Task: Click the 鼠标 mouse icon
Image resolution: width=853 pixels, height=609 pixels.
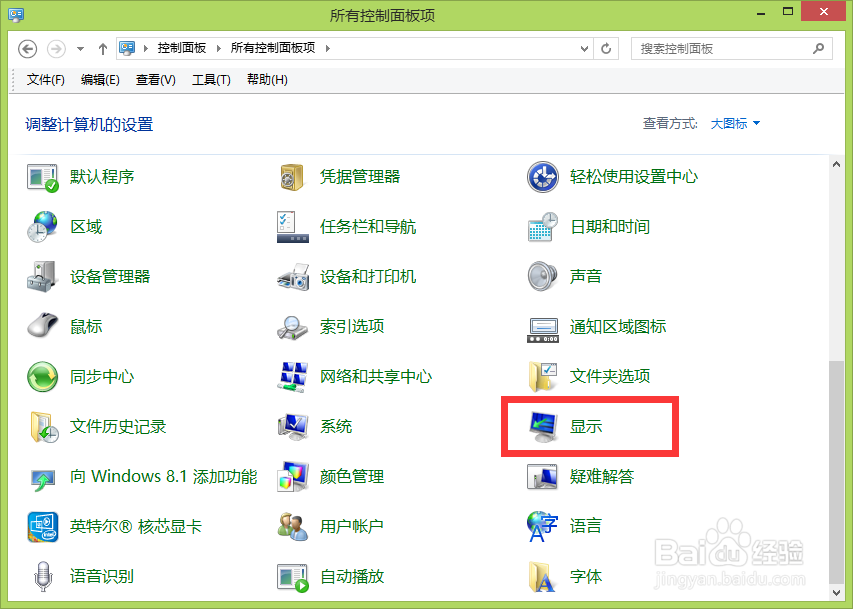Action: tap(42, 325)
